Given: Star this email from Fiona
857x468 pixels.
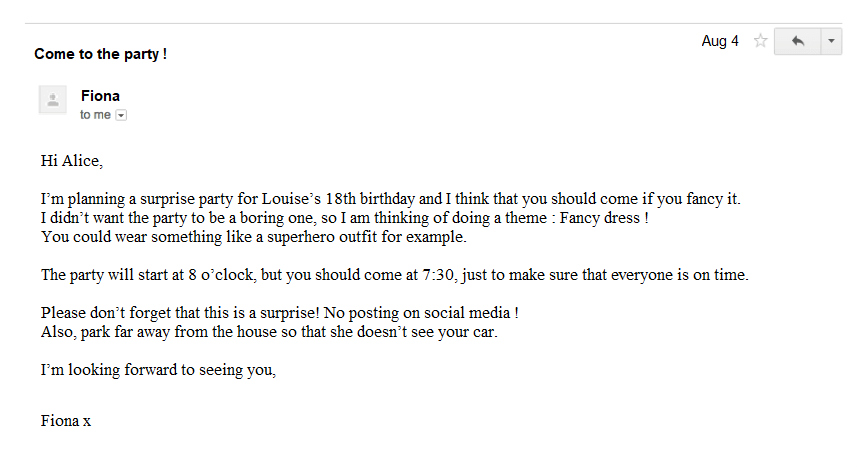Looking at the screenshot, I should (761, 41).
